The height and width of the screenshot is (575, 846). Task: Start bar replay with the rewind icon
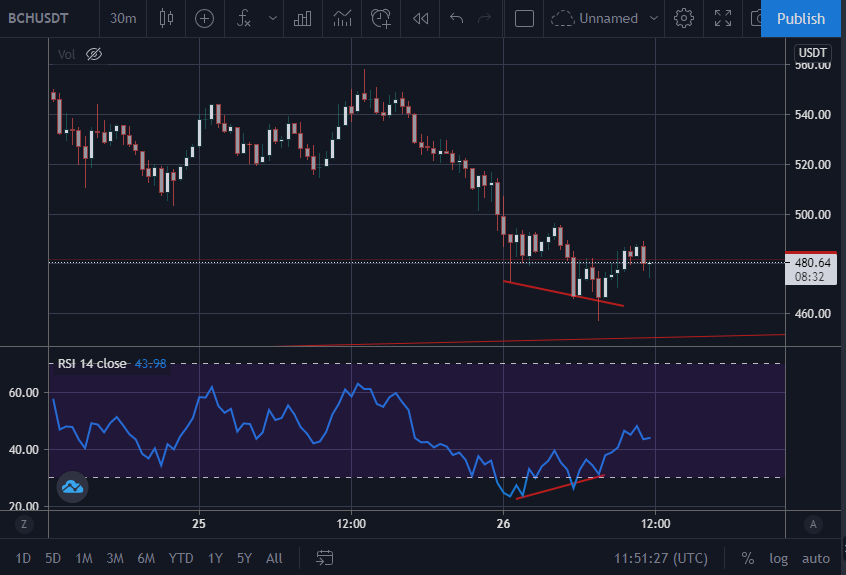pyautogui.click(x=420, y=19)
